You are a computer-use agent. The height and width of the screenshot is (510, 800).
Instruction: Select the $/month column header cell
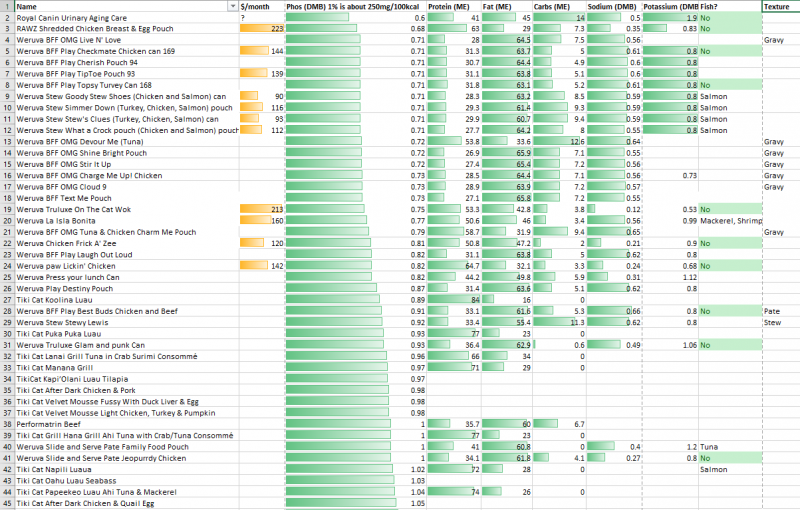(x=261, y=6)
